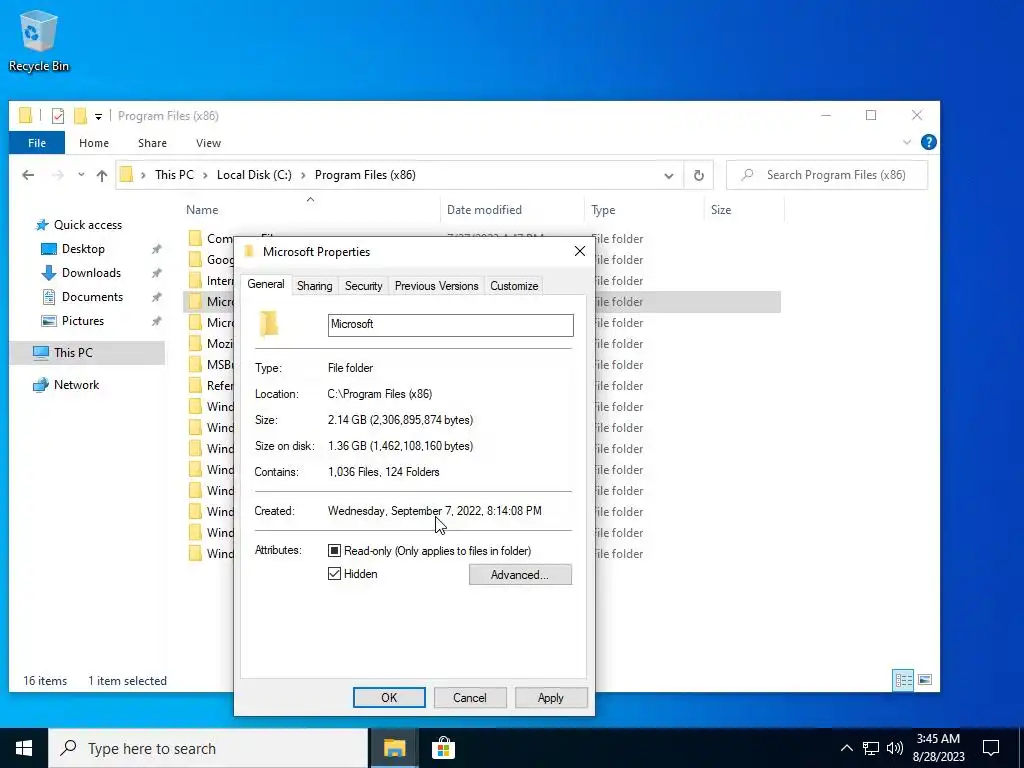
Task: Open the network icon in system tray
Action: [x=871, y=748]
